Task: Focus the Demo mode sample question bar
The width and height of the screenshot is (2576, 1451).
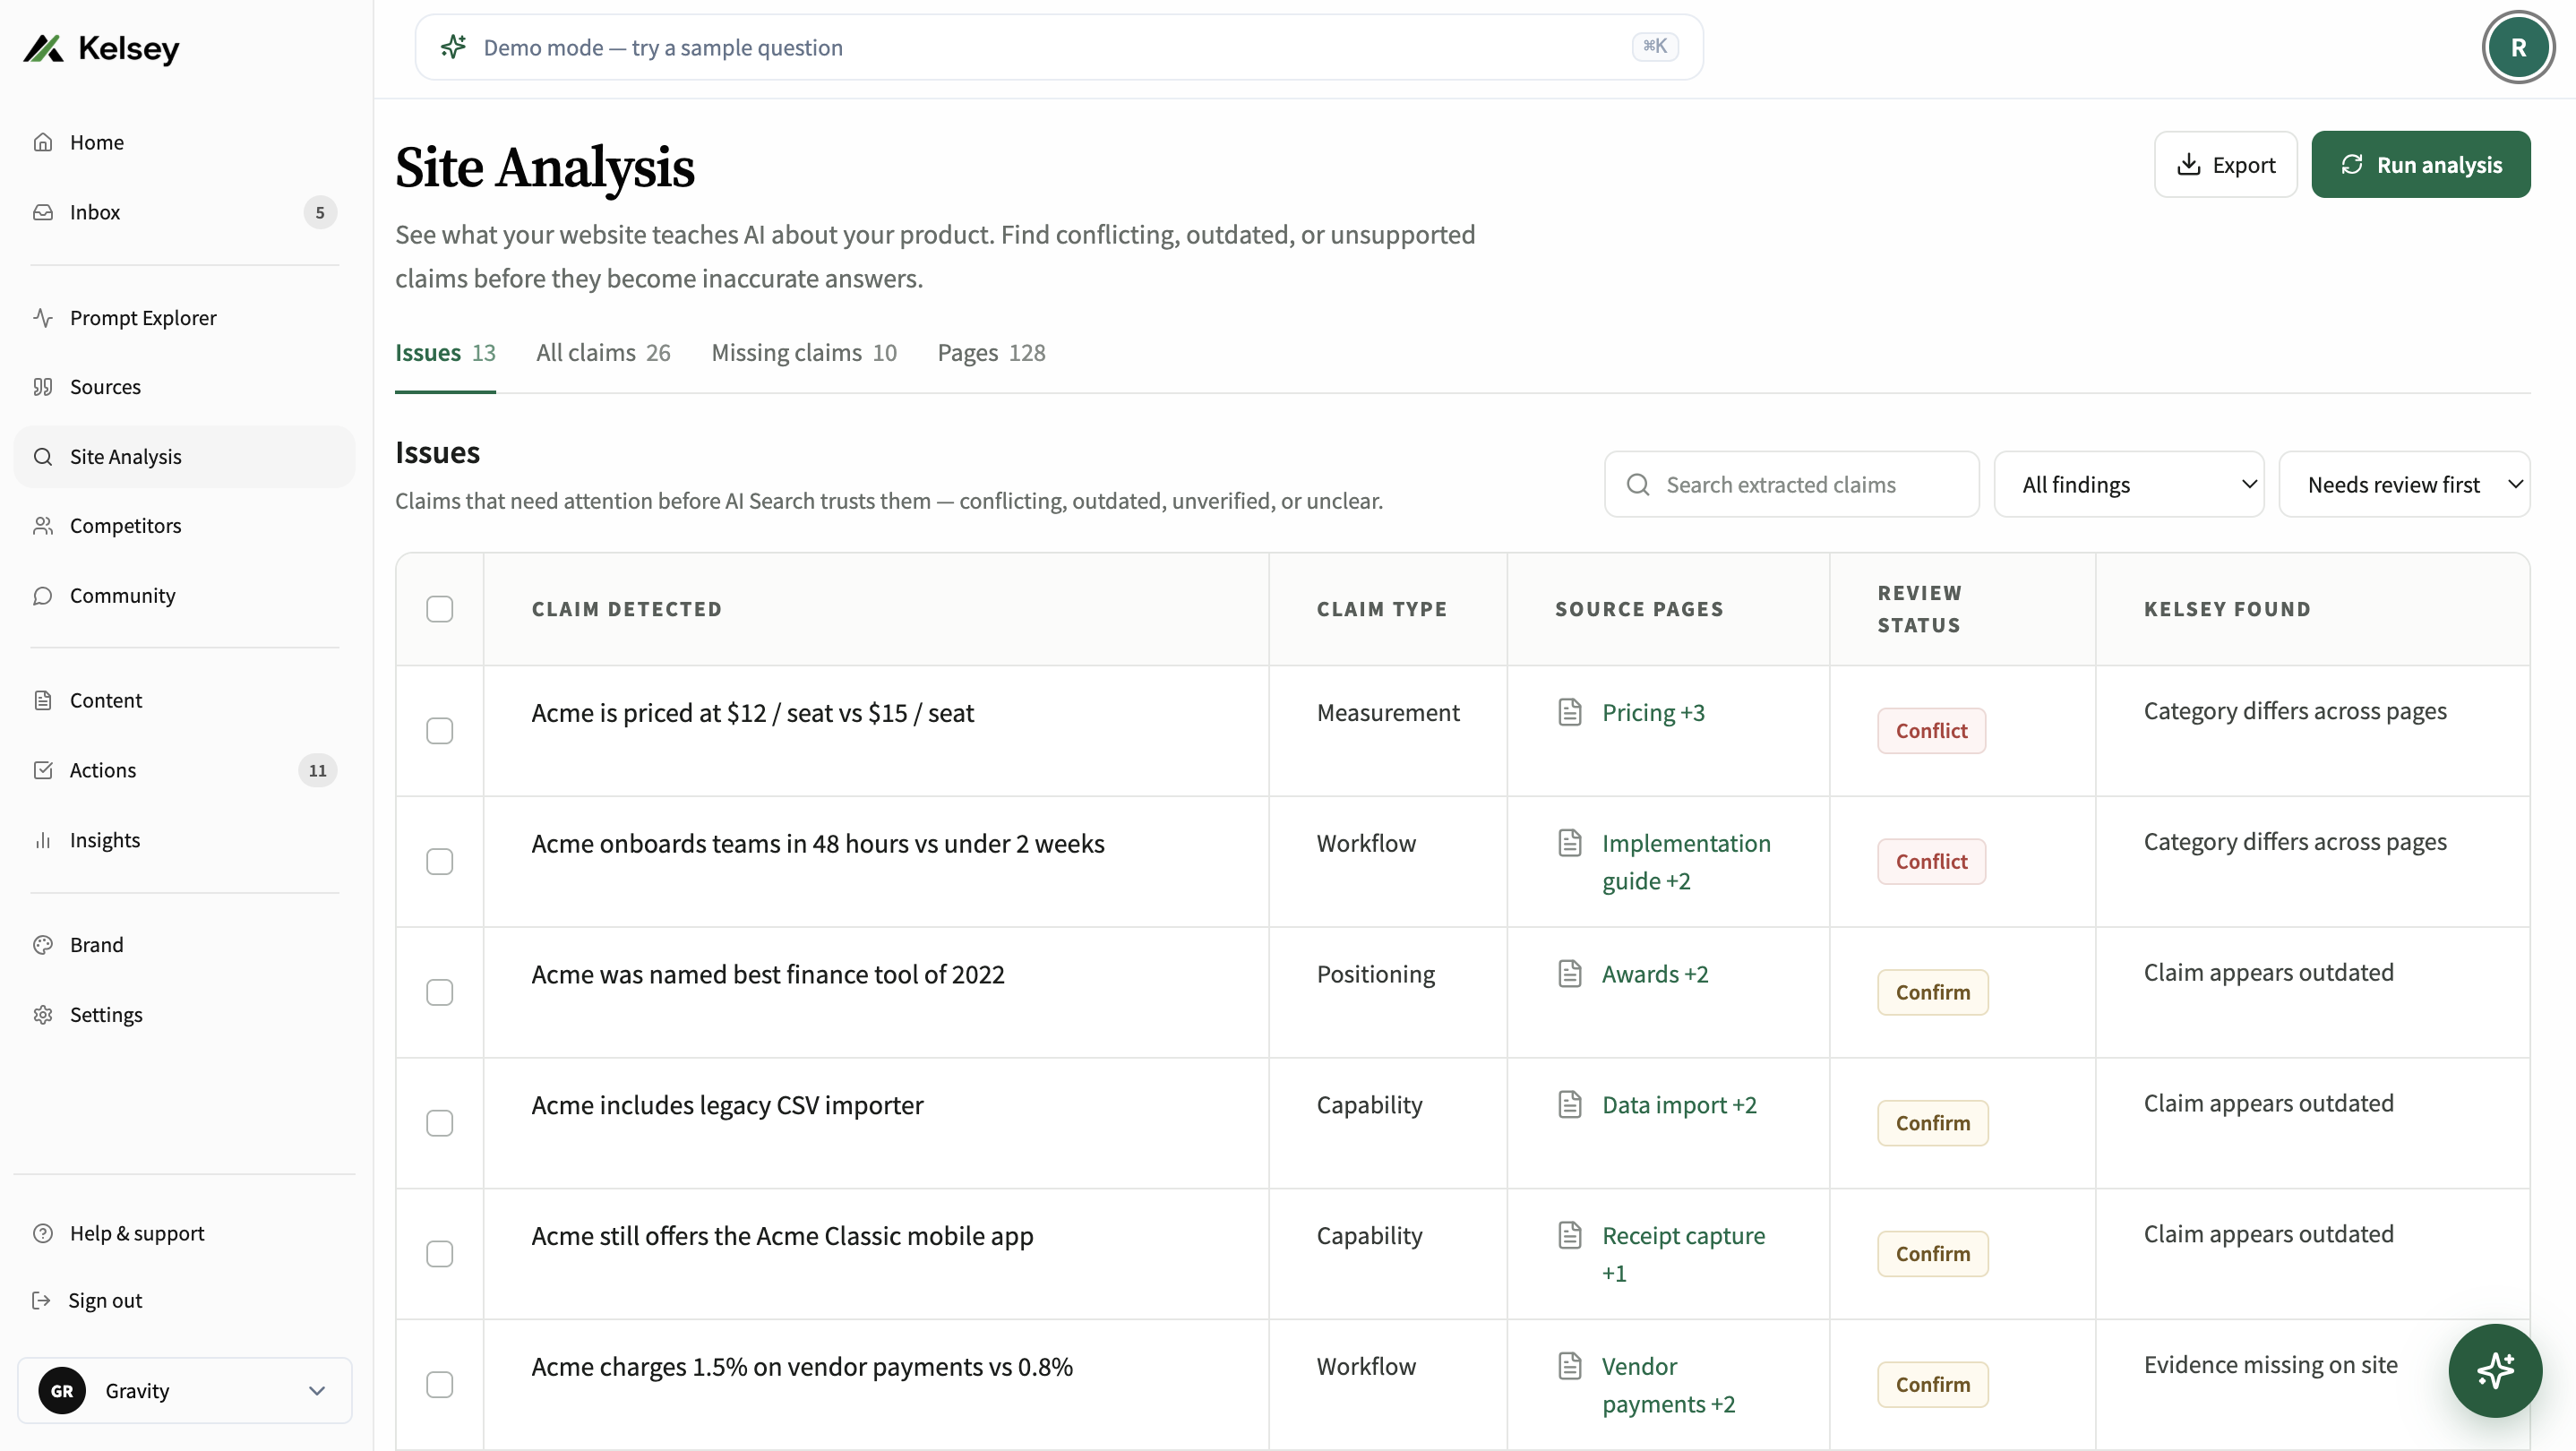Action: tap(1059, 47)
